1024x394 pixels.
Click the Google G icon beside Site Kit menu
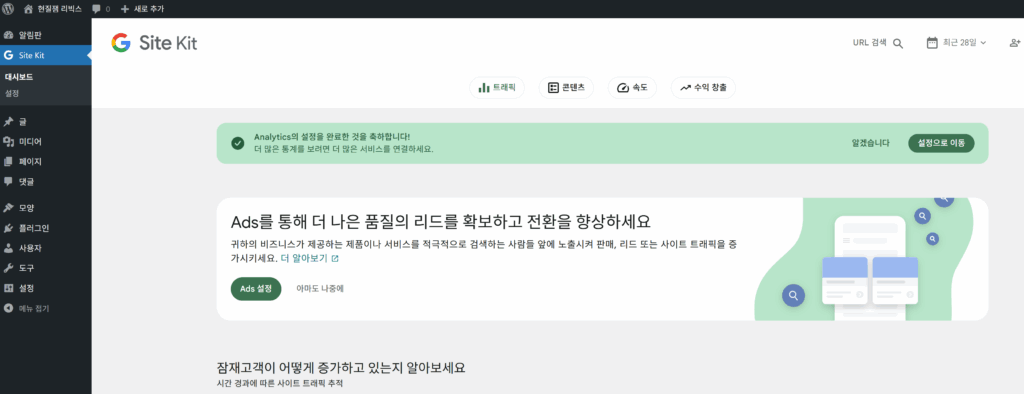[x=8, y=55]
